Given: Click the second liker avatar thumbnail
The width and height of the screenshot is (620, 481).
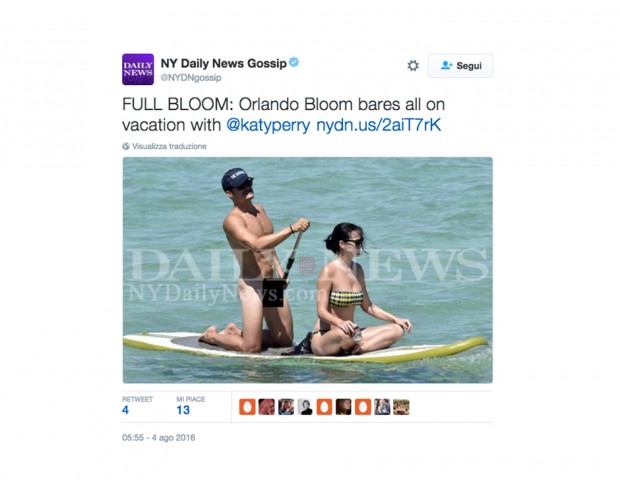Looking at the screenshot, I should click(267, 407).
